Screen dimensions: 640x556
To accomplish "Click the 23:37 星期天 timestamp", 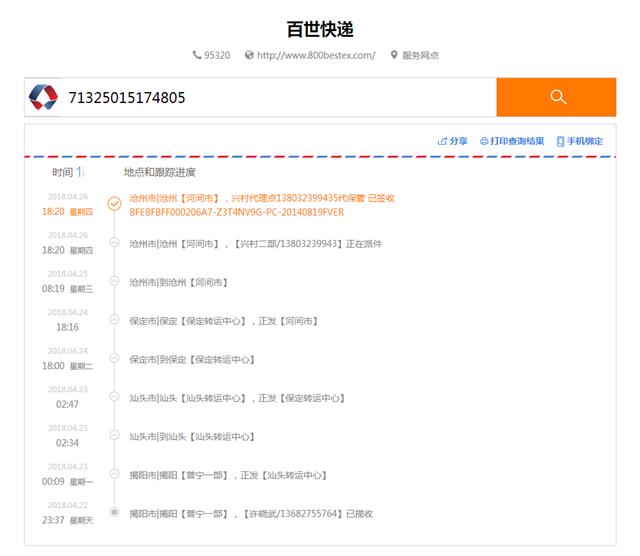I will coord(67,520).
